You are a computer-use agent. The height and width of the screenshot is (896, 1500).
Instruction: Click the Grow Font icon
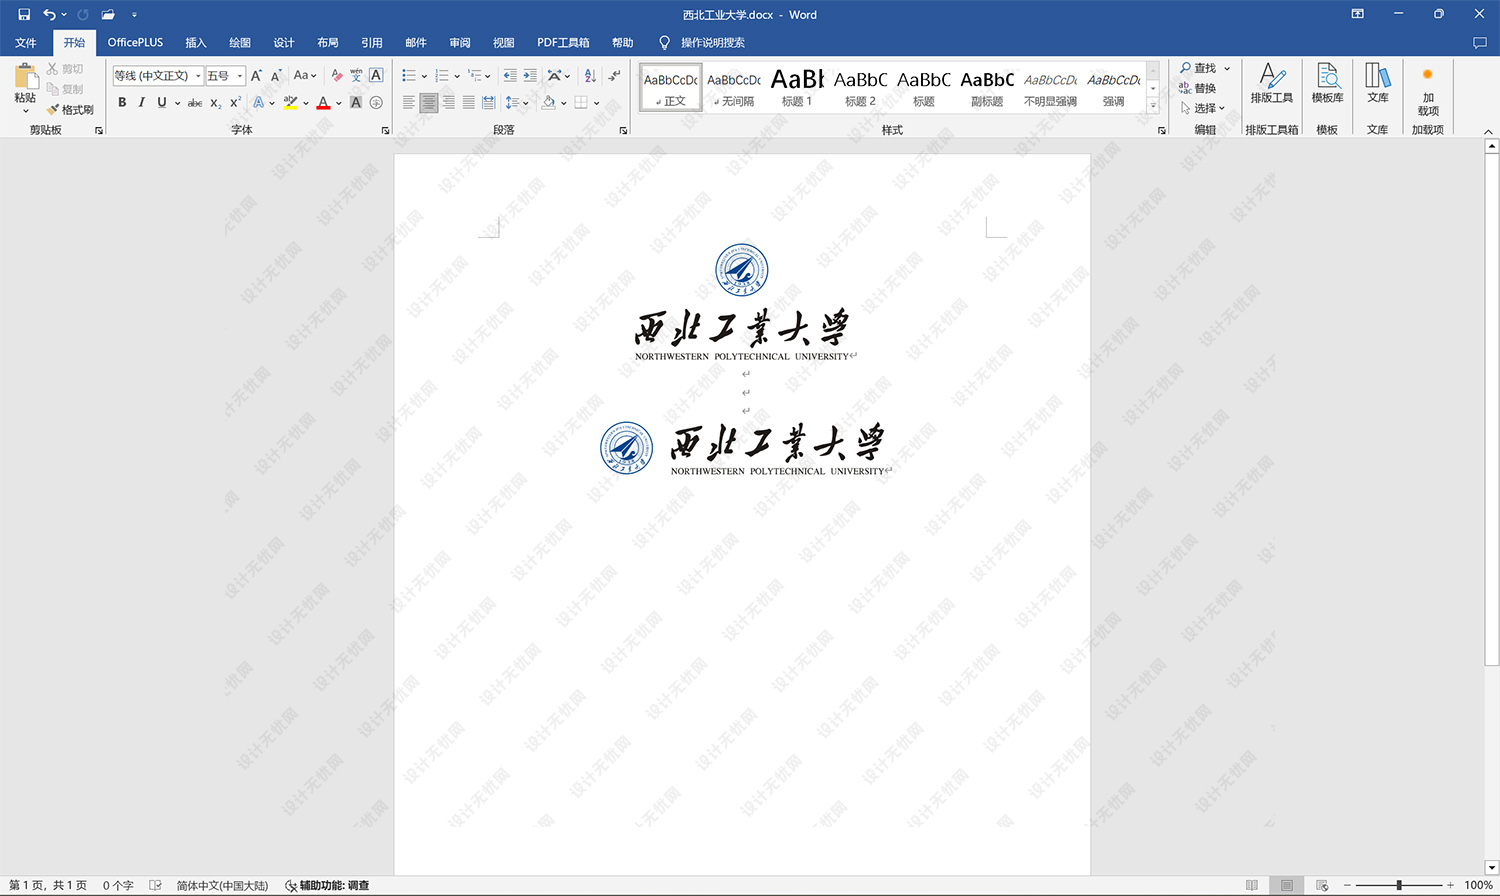click(x=256, y=75)
